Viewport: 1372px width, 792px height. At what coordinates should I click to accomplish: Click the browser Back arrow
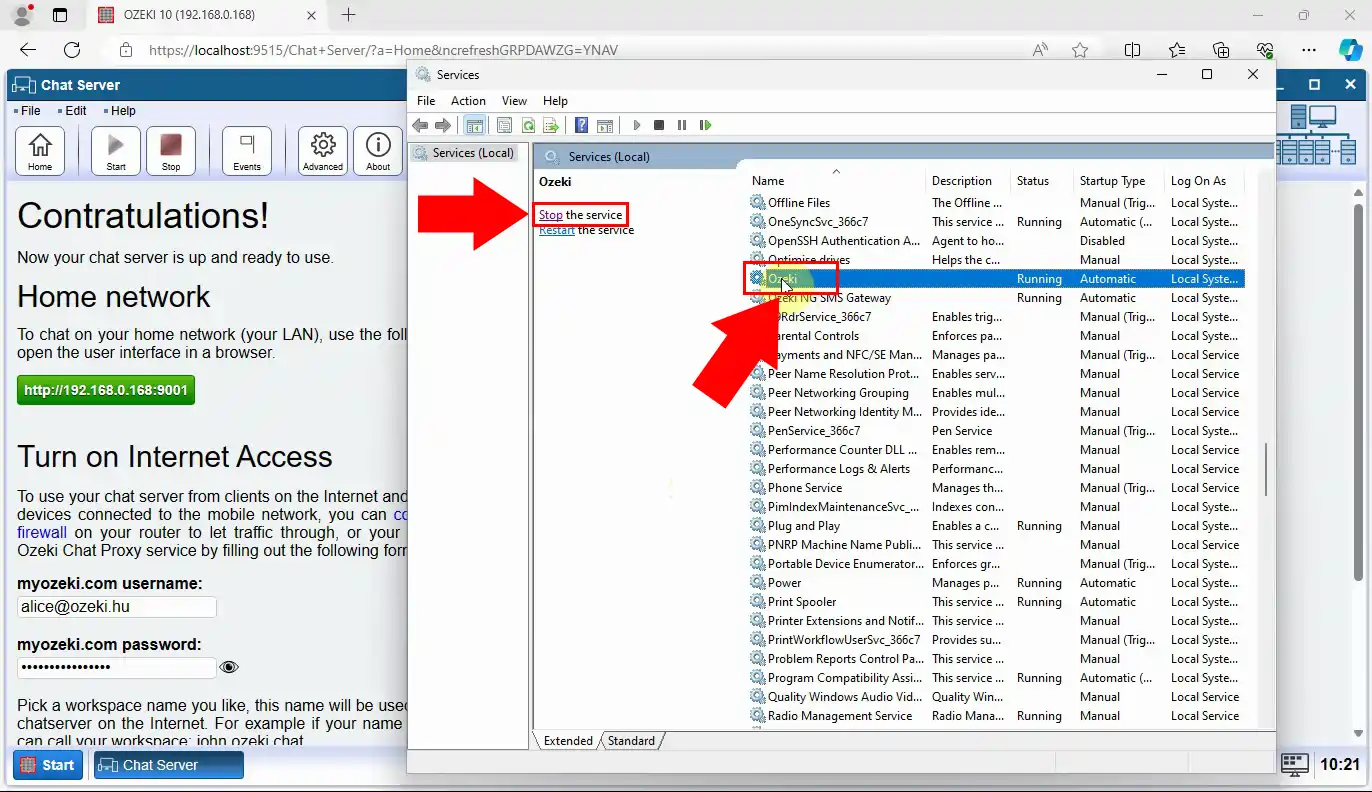click(28, 50)
